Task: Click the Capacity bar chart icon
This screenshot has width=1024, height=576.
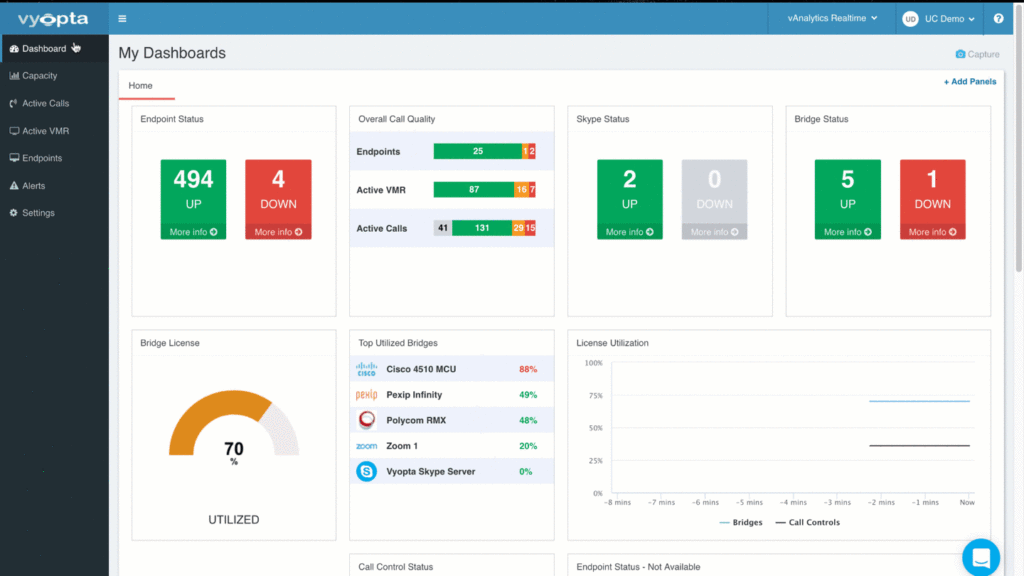Action: click(14, 76)
